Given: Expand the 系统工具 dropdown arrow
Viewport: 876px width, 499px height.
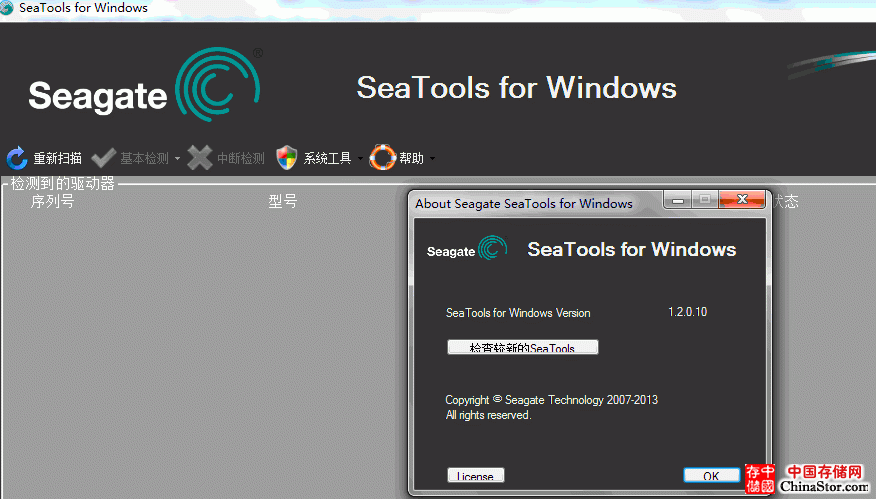Looking at the screenshot, I should coord(360,159).
